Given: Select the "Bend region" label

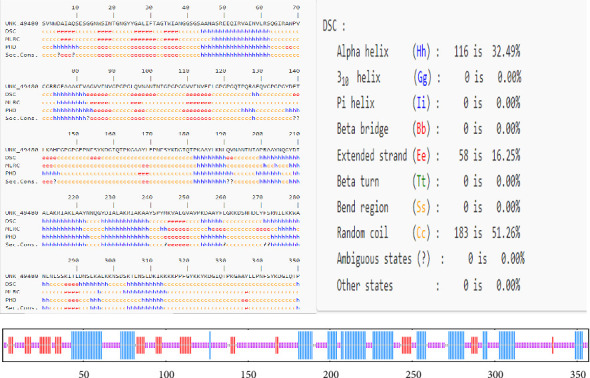Looking at the screenshot, I should (x=363, y=207).
